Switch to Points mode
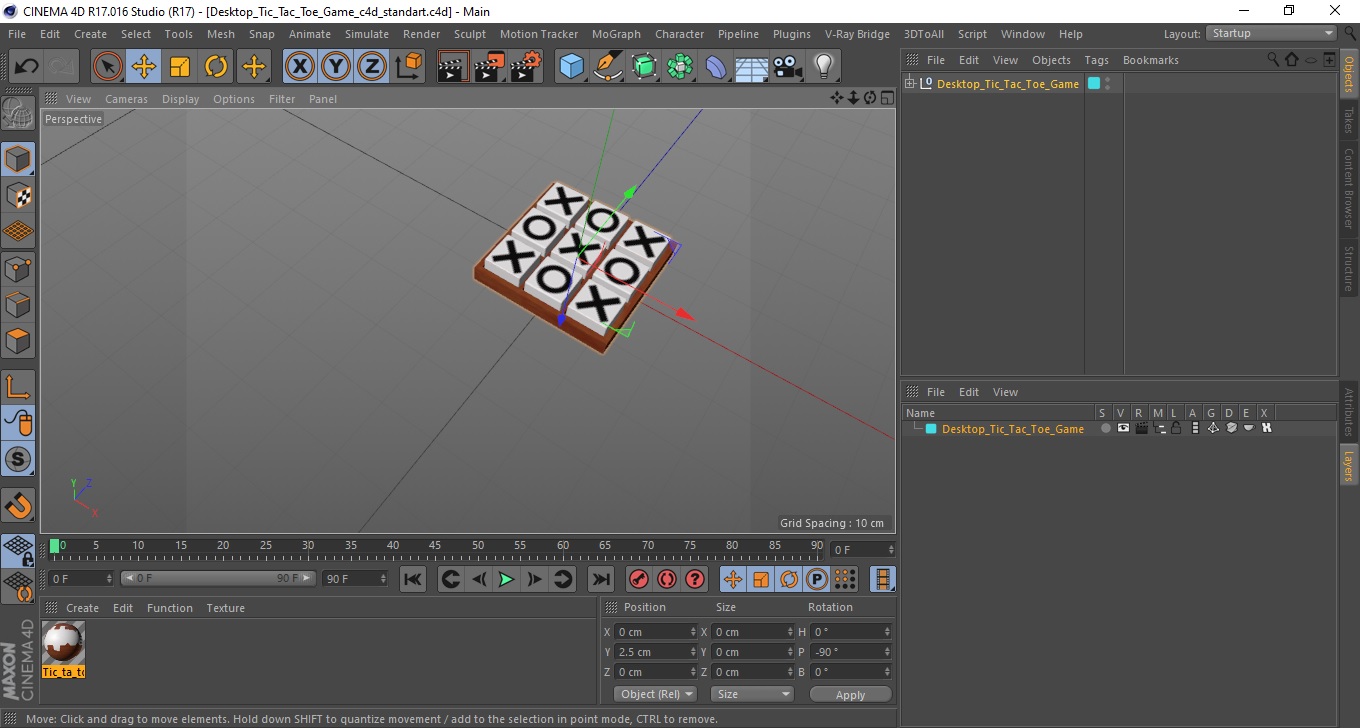Image resolution: width=1360 pixels, height=728 pixels. point(18,268)
